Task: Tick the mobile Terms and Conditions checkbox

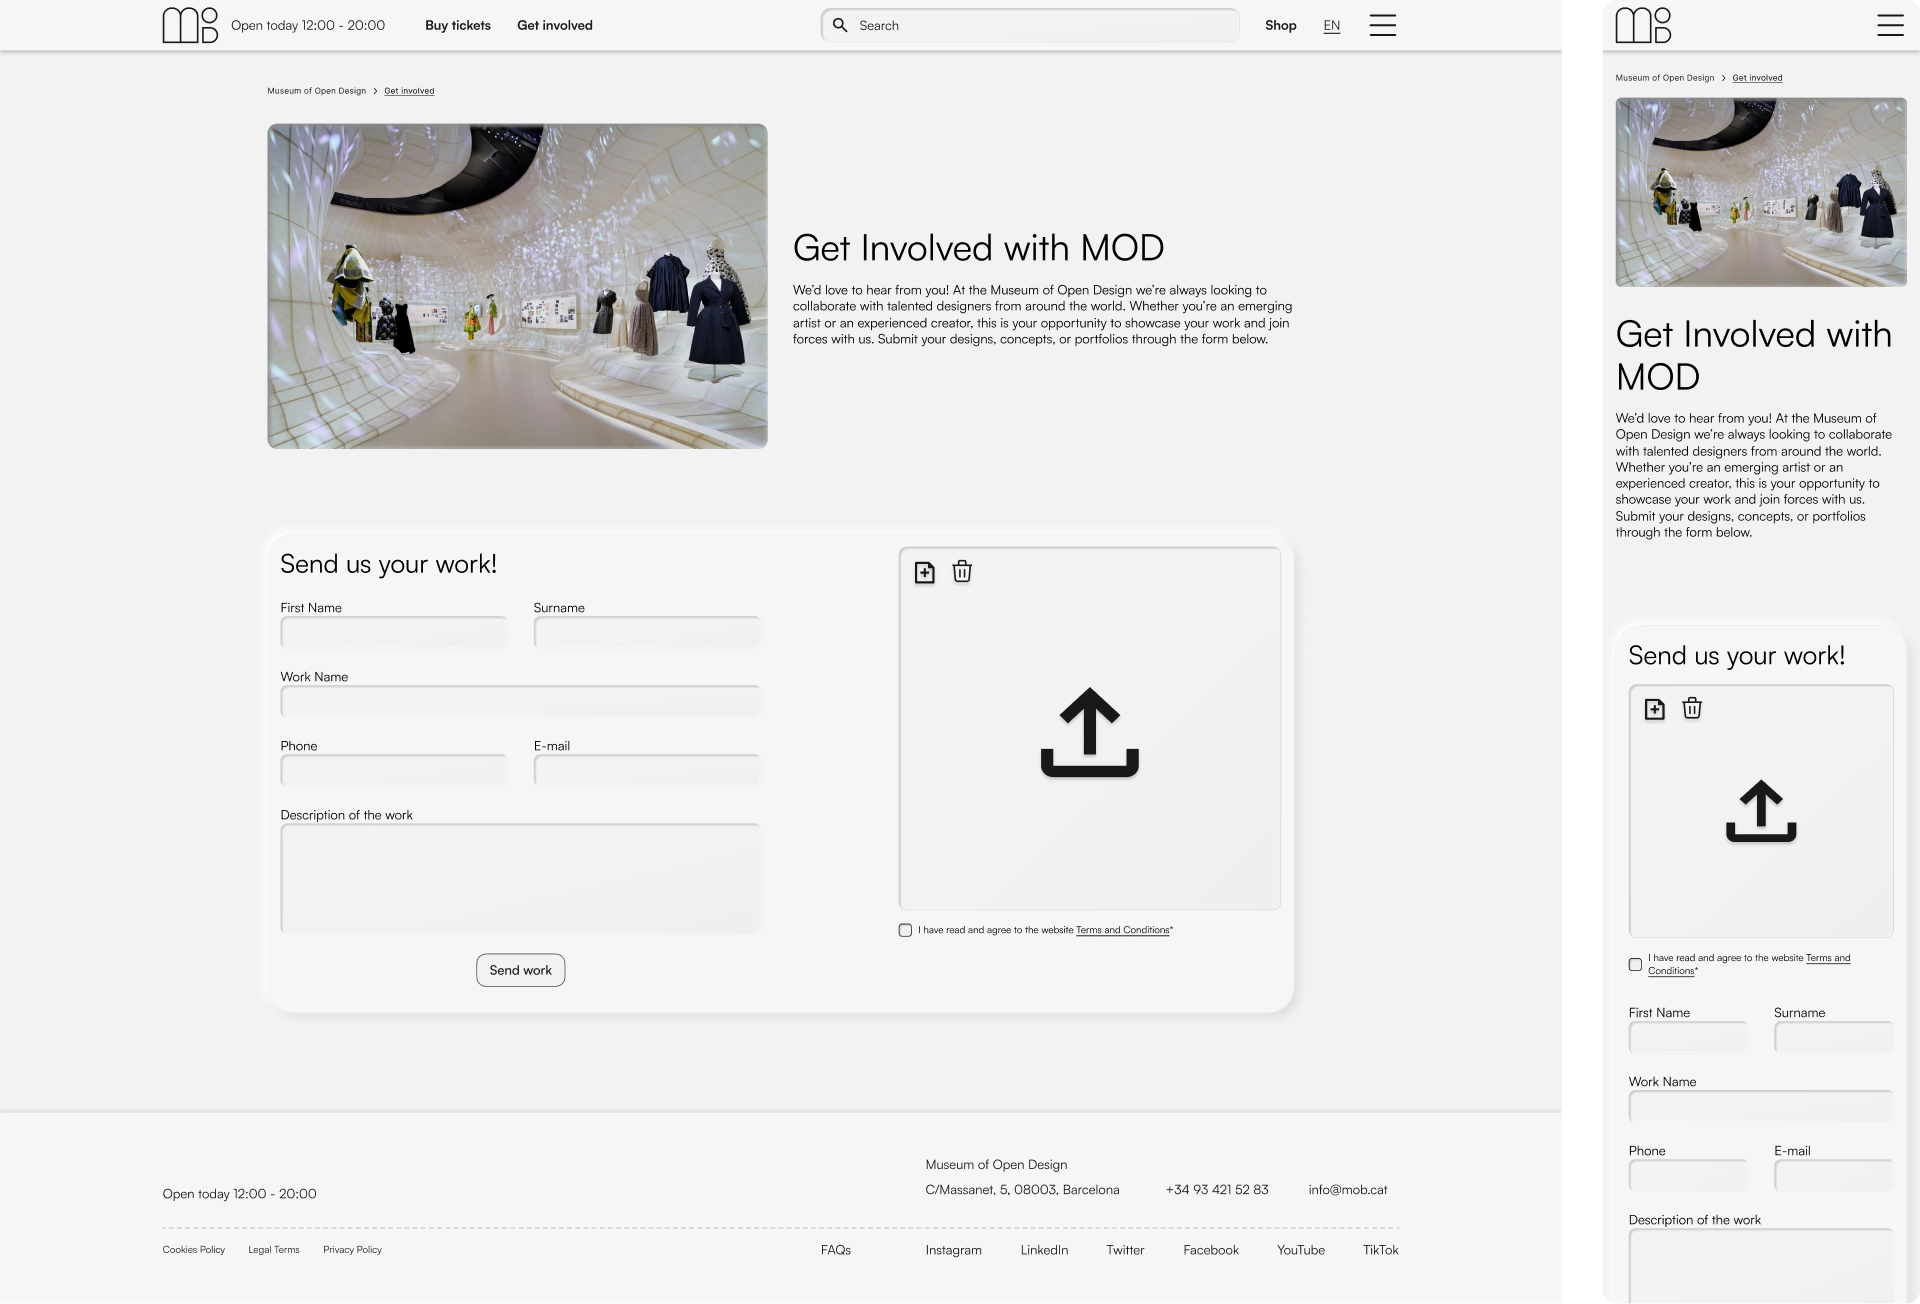Action: tap(1635, 965)
